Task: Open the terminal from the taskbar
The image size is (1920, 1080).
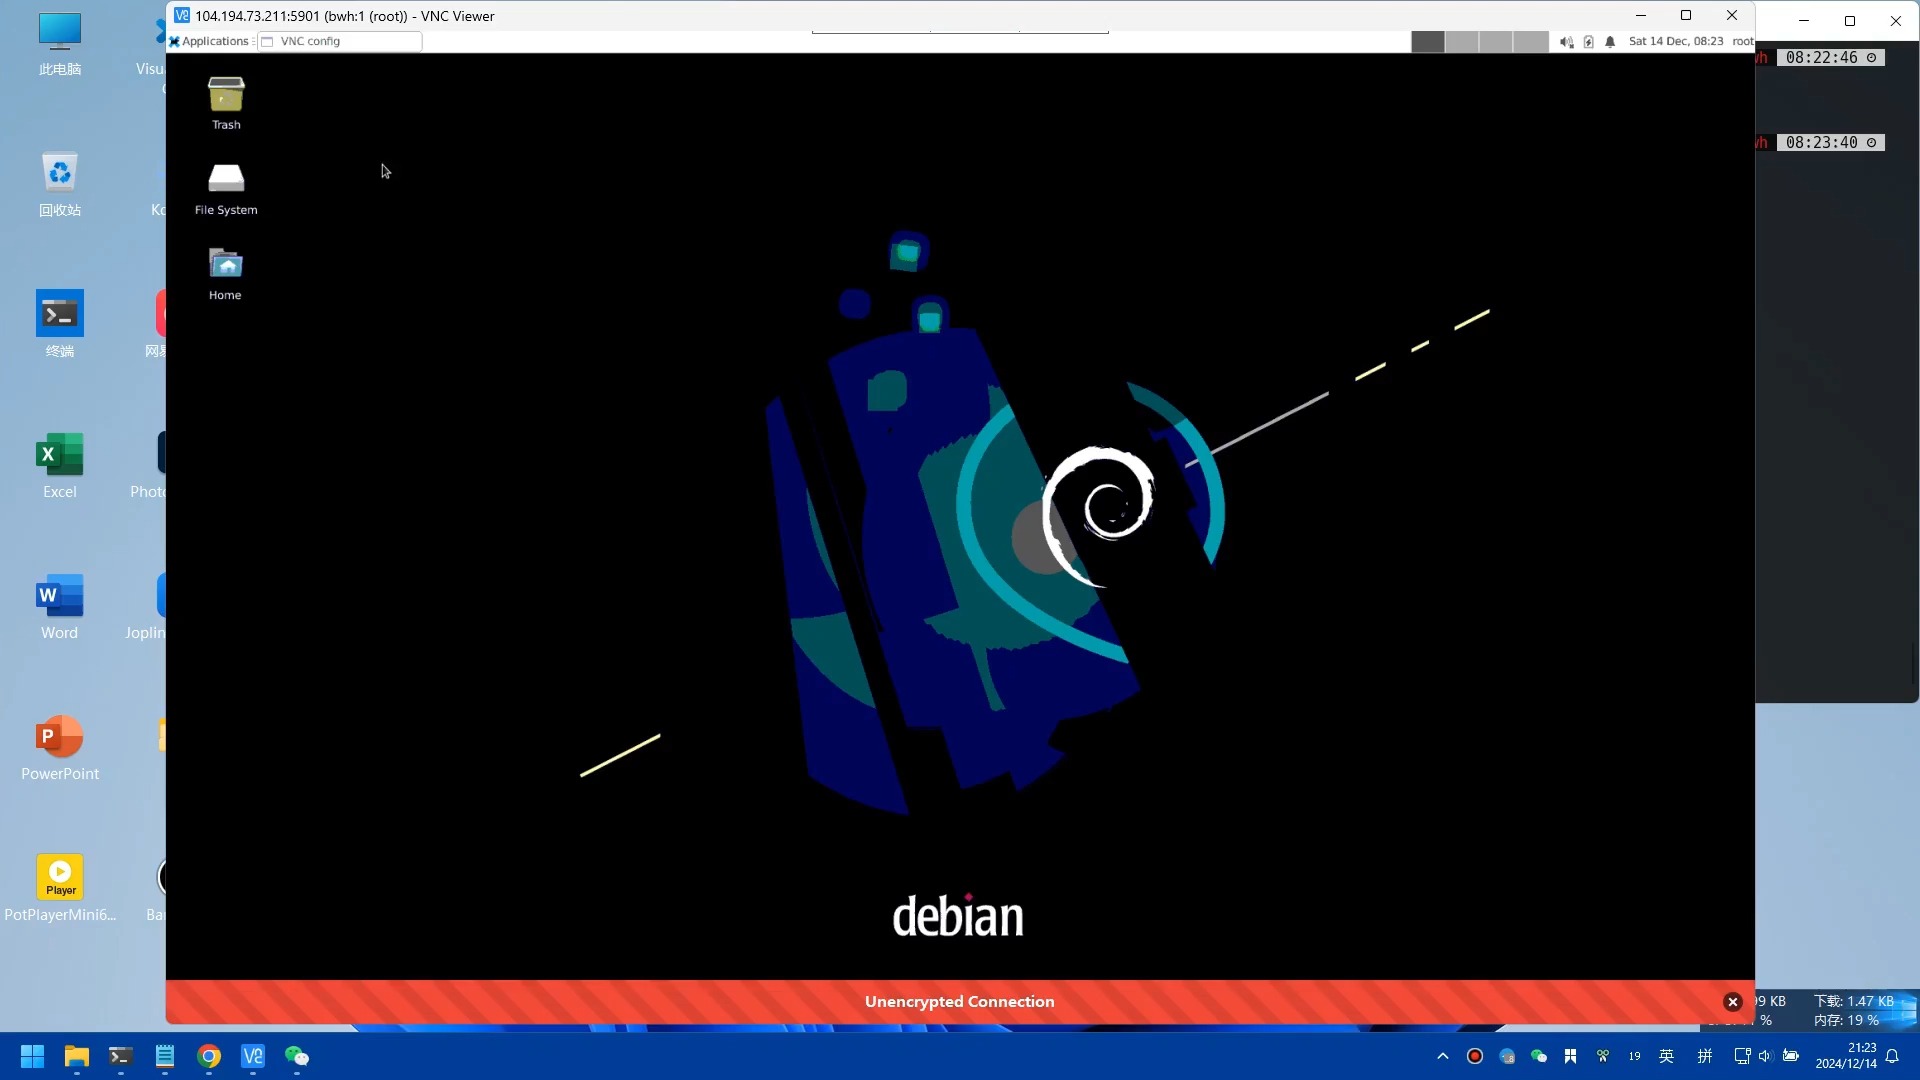Action: (121, 1056)
